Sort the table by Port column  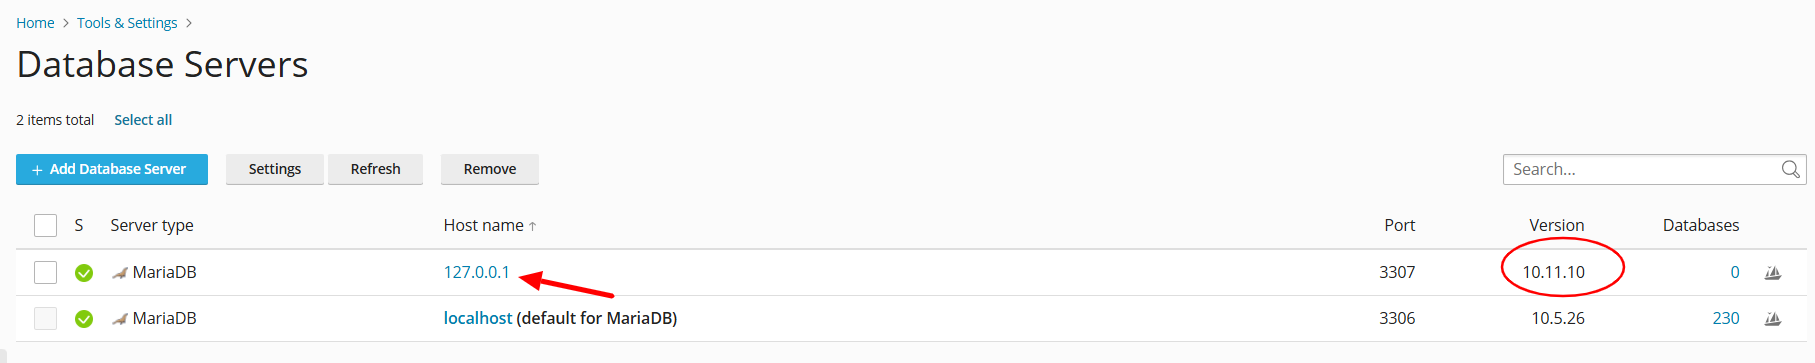tap(1400, 225)
